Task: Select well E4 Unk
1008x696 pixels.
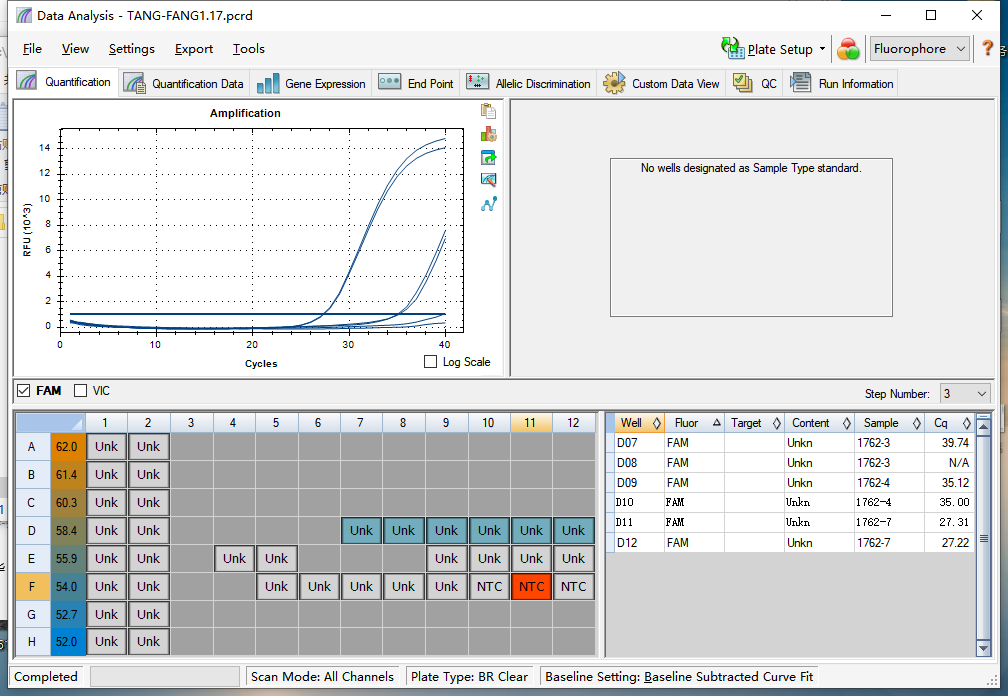Action: (x=234, y=558)
